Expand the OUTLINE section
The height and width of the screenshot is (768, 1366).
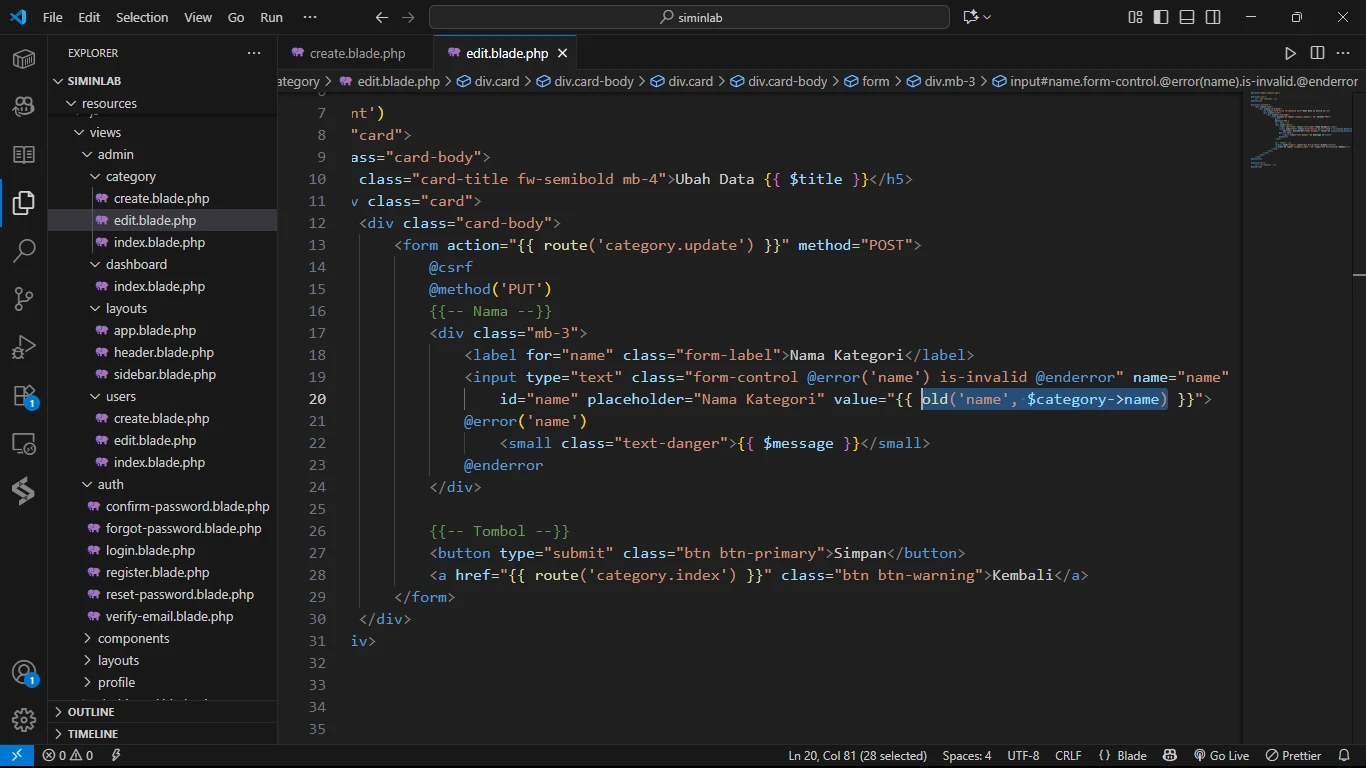tap(91, 712)
